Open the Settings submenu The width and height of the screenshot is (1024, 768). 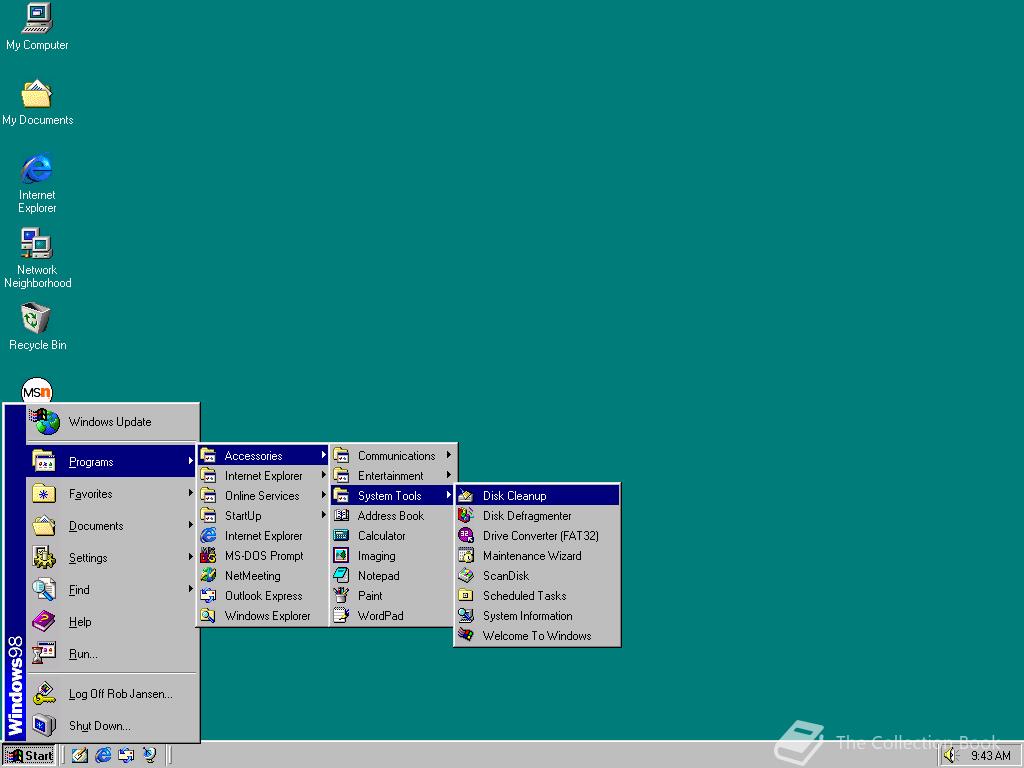[112, 558]
